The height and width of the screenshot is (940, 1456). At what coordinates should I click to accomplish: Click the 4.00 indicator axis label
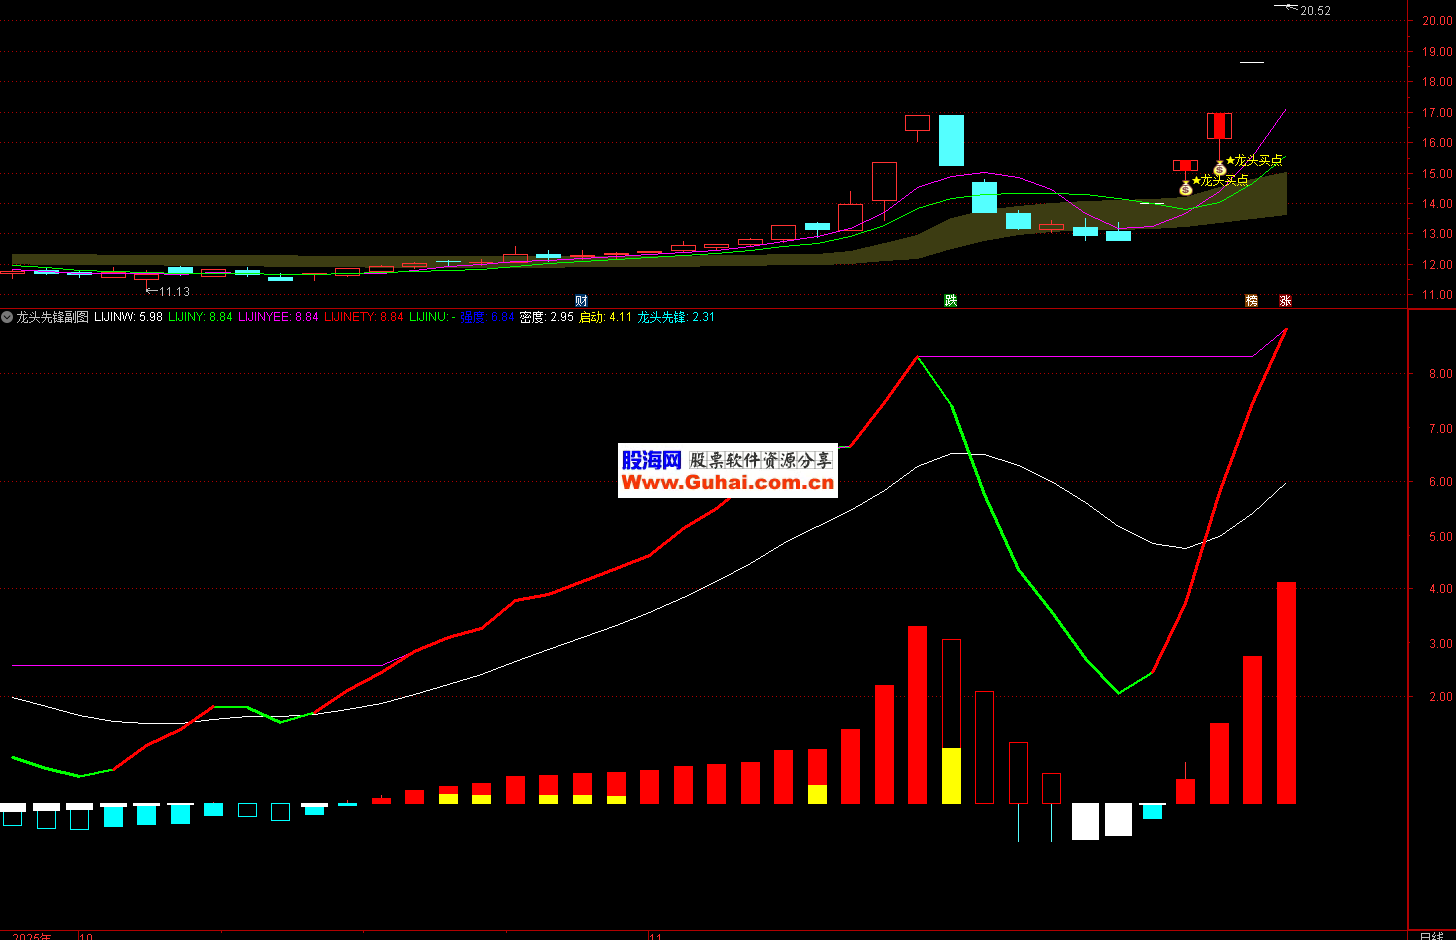[1441, 590]
